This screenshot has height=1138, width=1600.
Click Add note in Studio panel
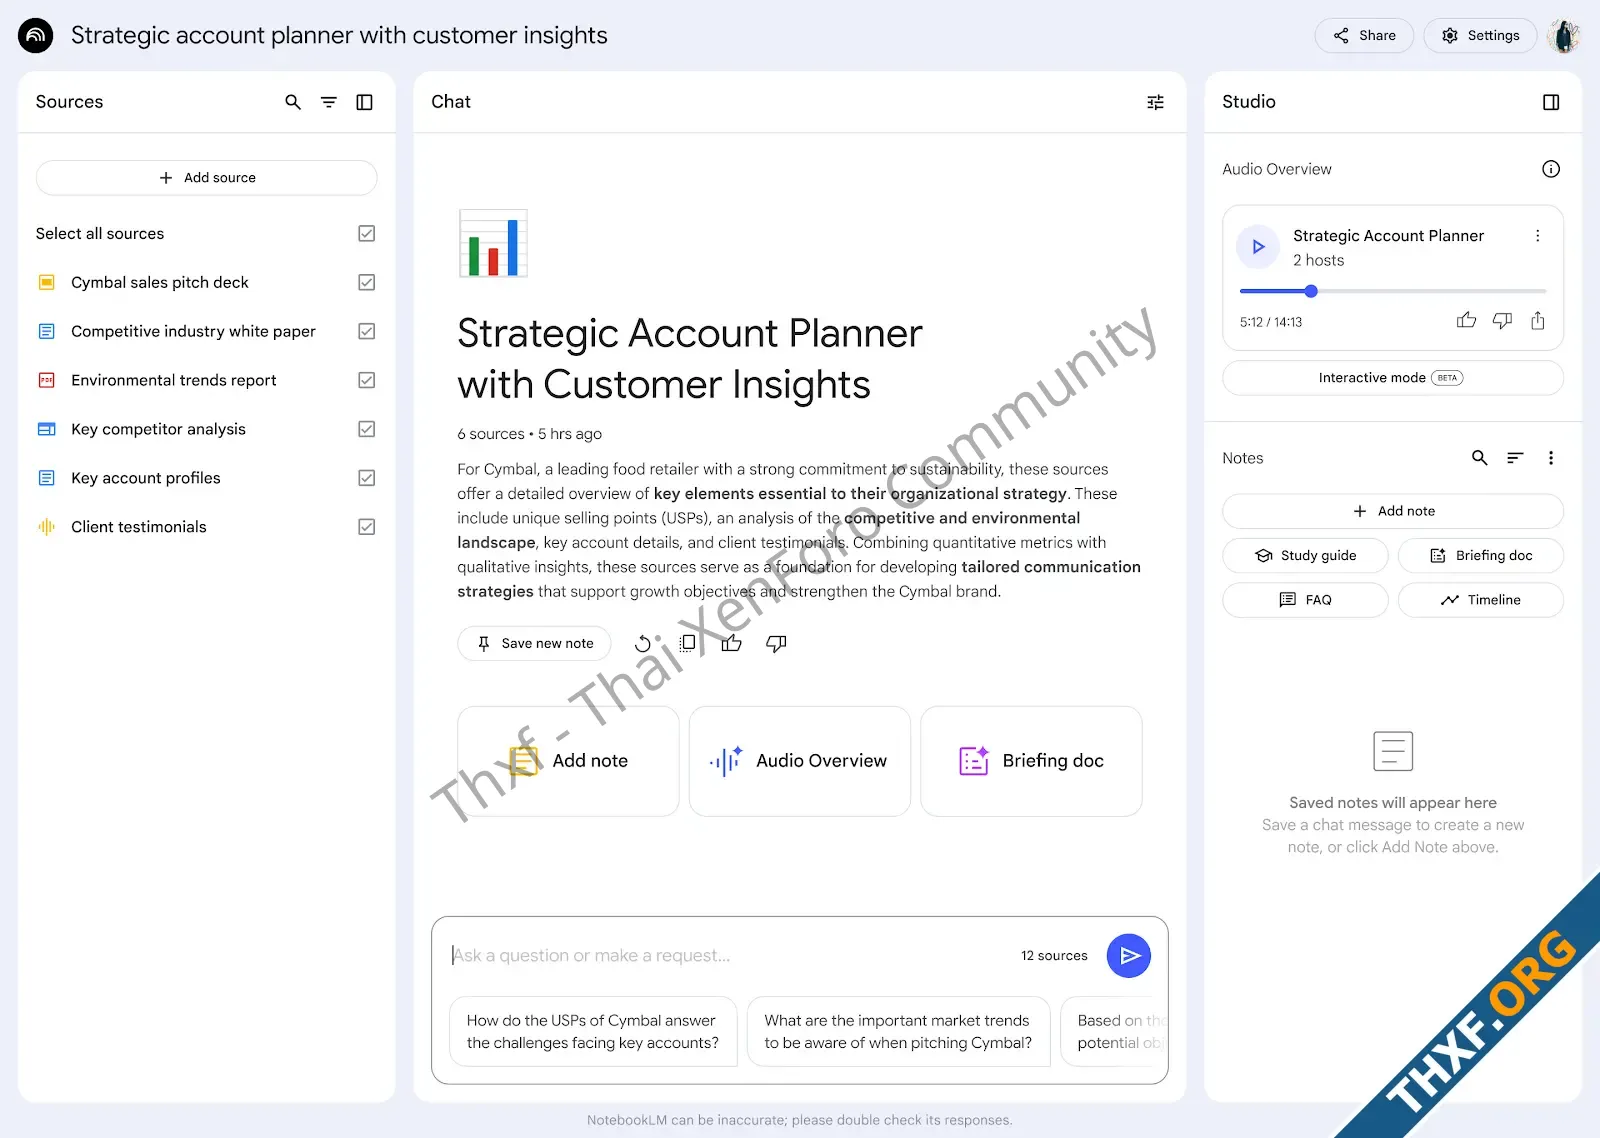click(1393, 511)
